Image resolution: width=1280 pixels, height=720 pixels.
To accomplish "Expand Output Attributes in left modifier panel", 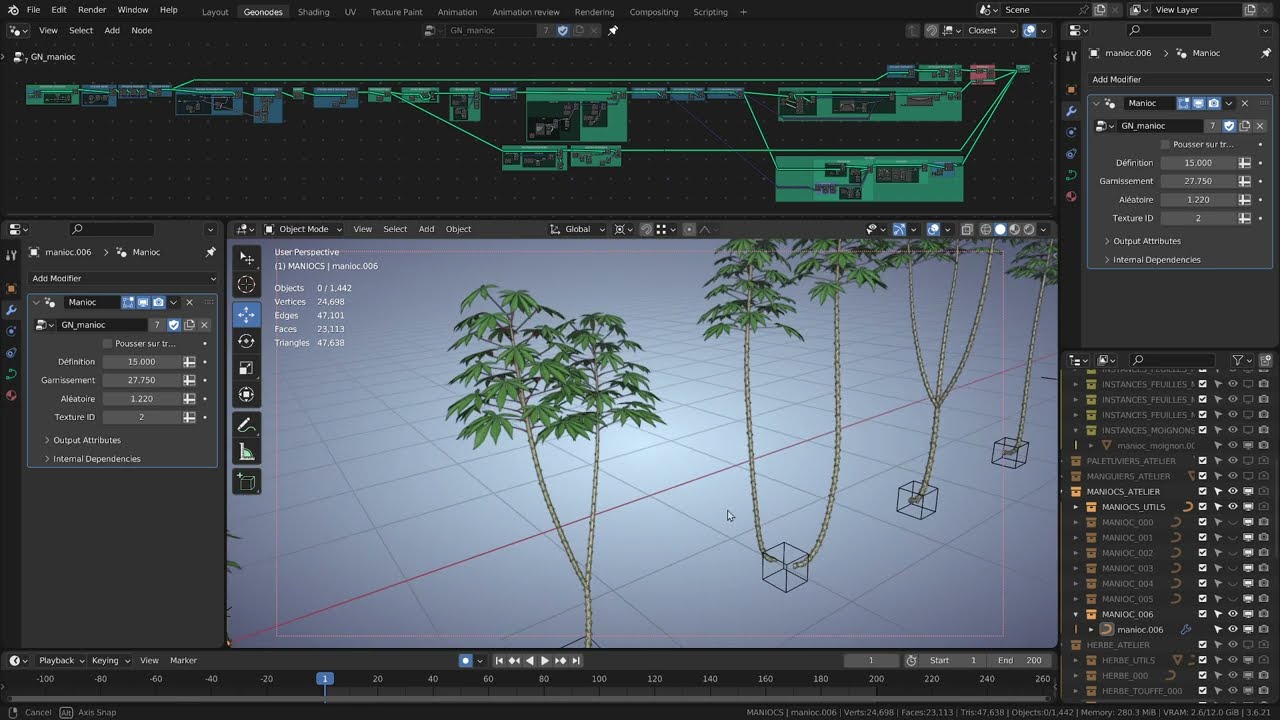I will 87,440.
